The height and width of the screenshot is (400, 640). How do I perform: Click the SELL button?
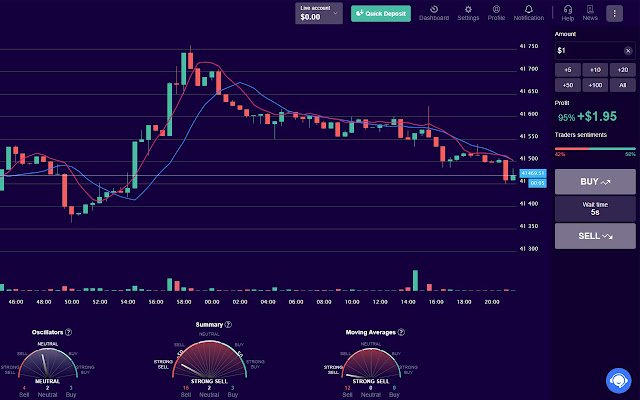(595, 236)
